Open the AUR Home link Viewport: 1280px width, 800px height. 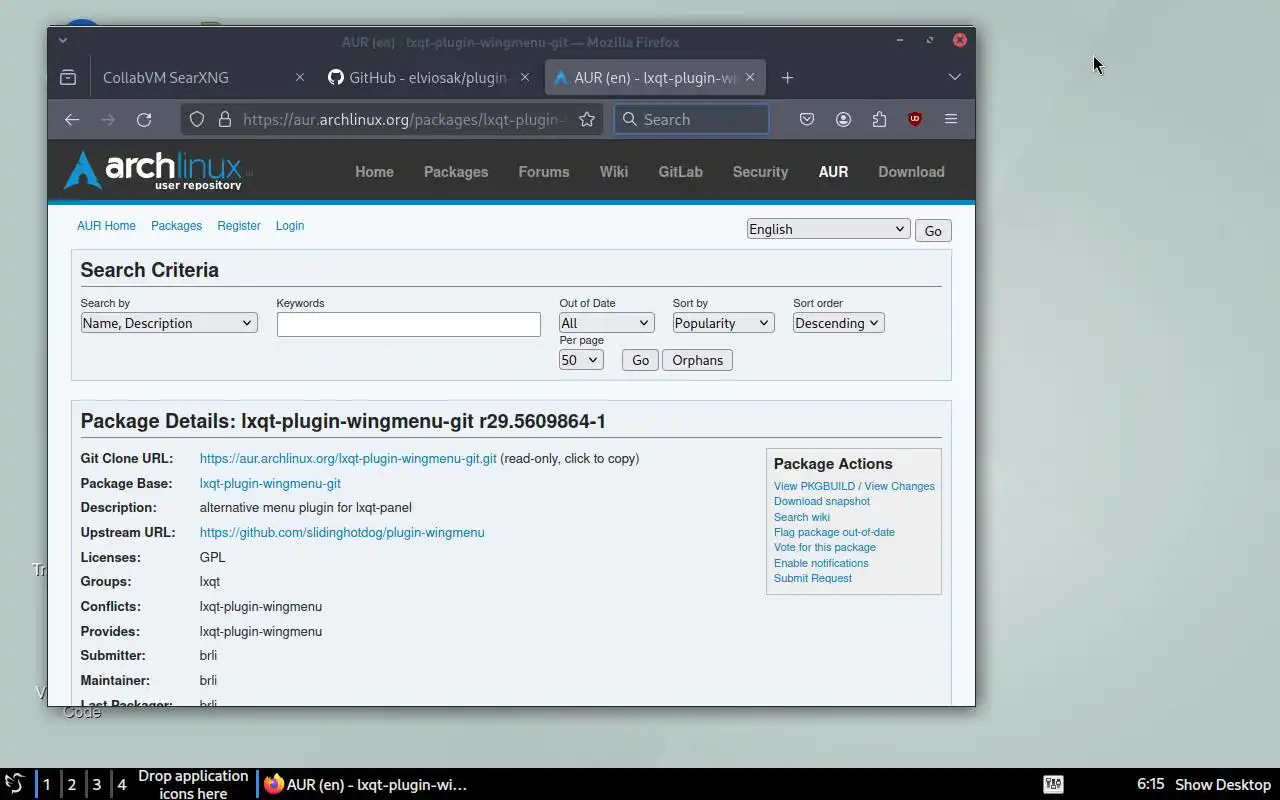(106, 226)
